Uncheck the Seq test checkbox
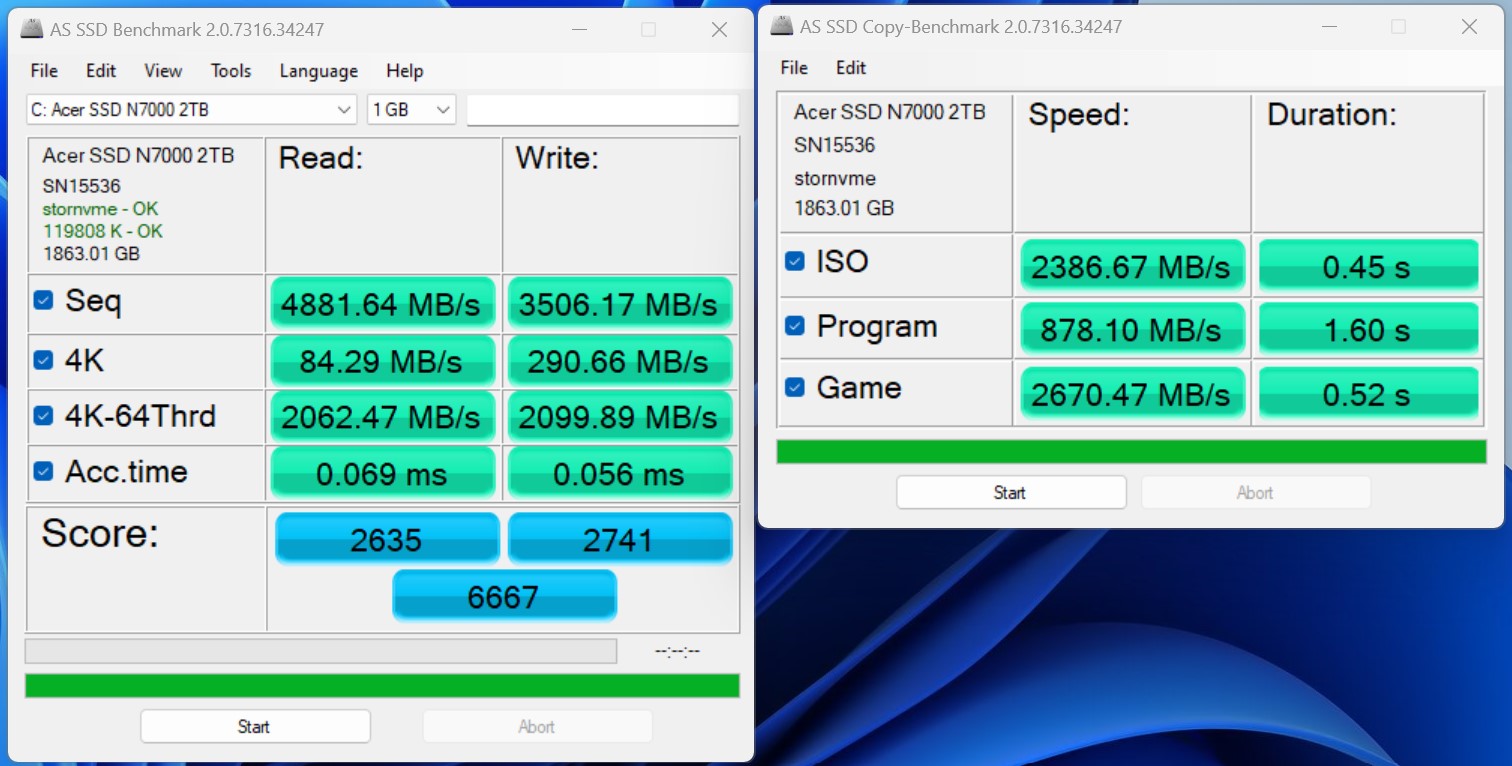This screenshot has width=1512, height=766. [x=43, y=300]
